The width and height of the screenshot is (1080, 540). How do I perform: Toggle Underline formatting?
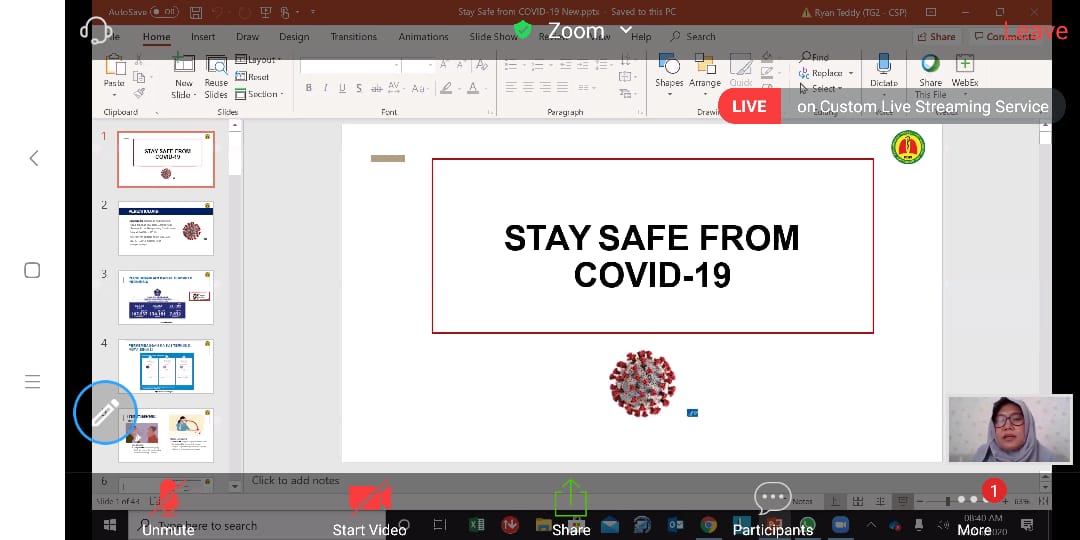(342, 88)
